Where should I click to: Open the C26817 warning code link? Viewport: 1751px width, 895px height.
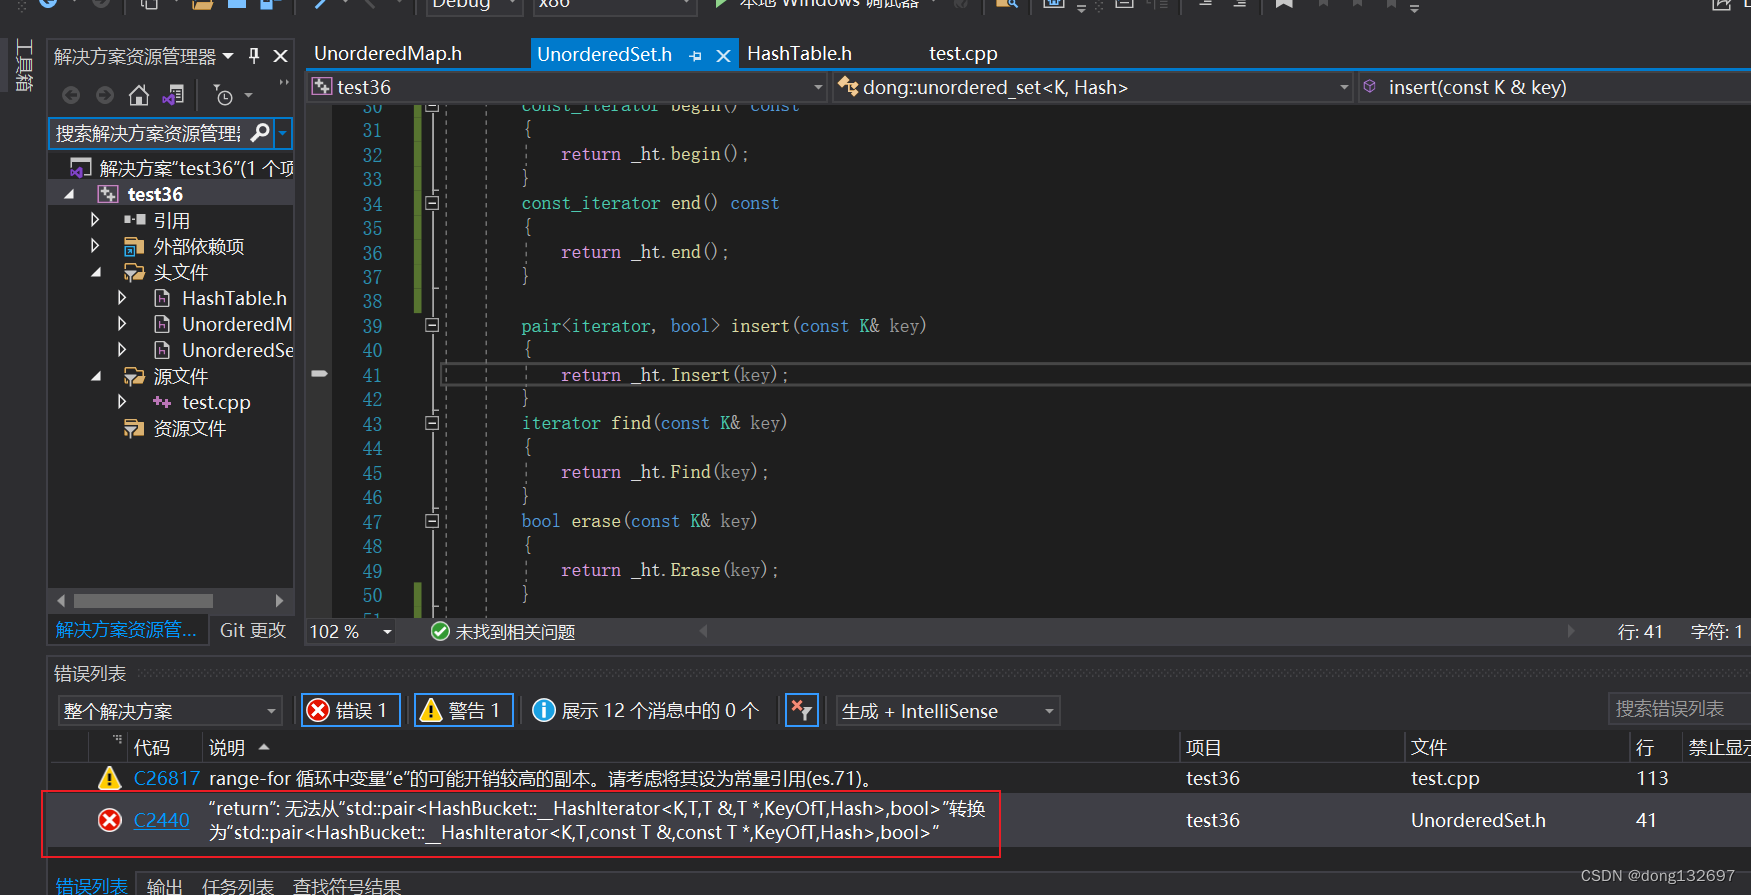(167, 778)
